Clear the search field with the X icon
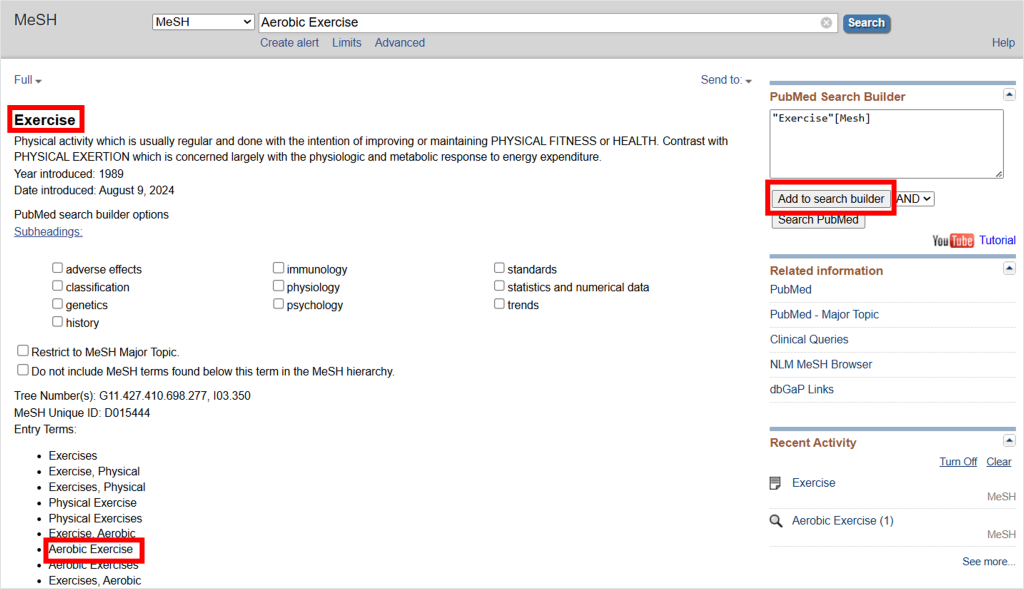This screenshot has width=1024, height=589. click(826, 23)
